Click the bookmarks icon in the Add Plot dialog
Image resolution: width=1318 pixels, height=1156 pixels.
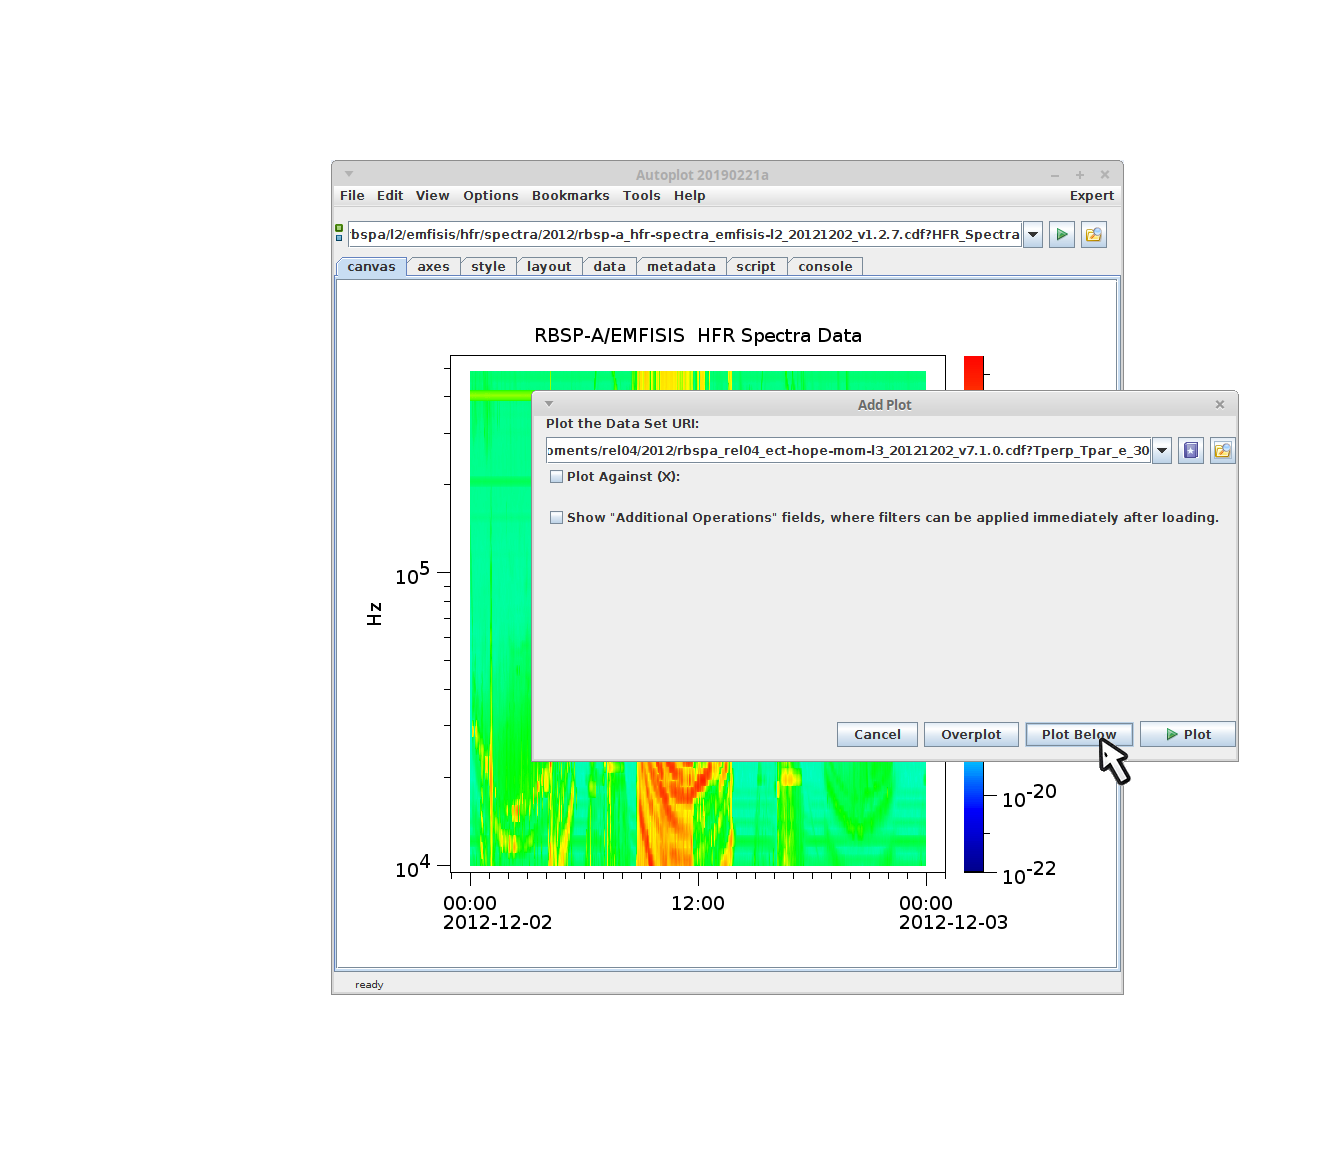point(1190,451)
